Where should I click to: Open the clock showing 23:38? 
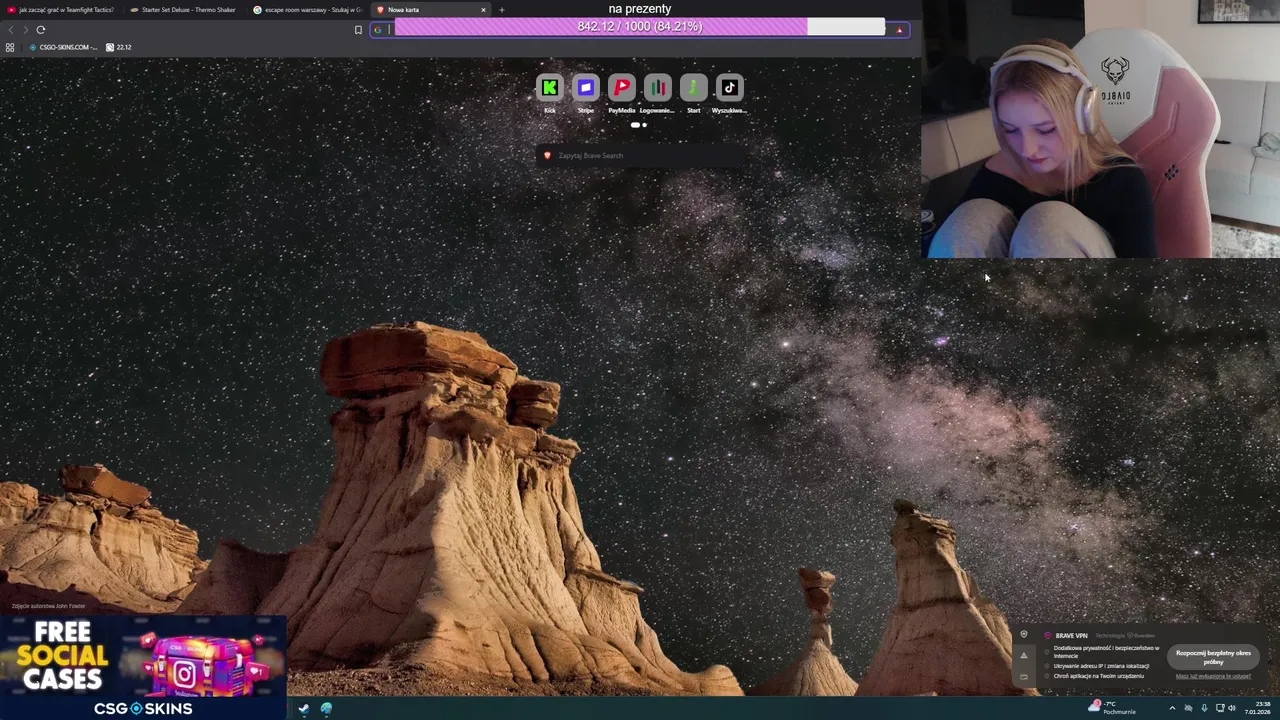[1259, 708]
